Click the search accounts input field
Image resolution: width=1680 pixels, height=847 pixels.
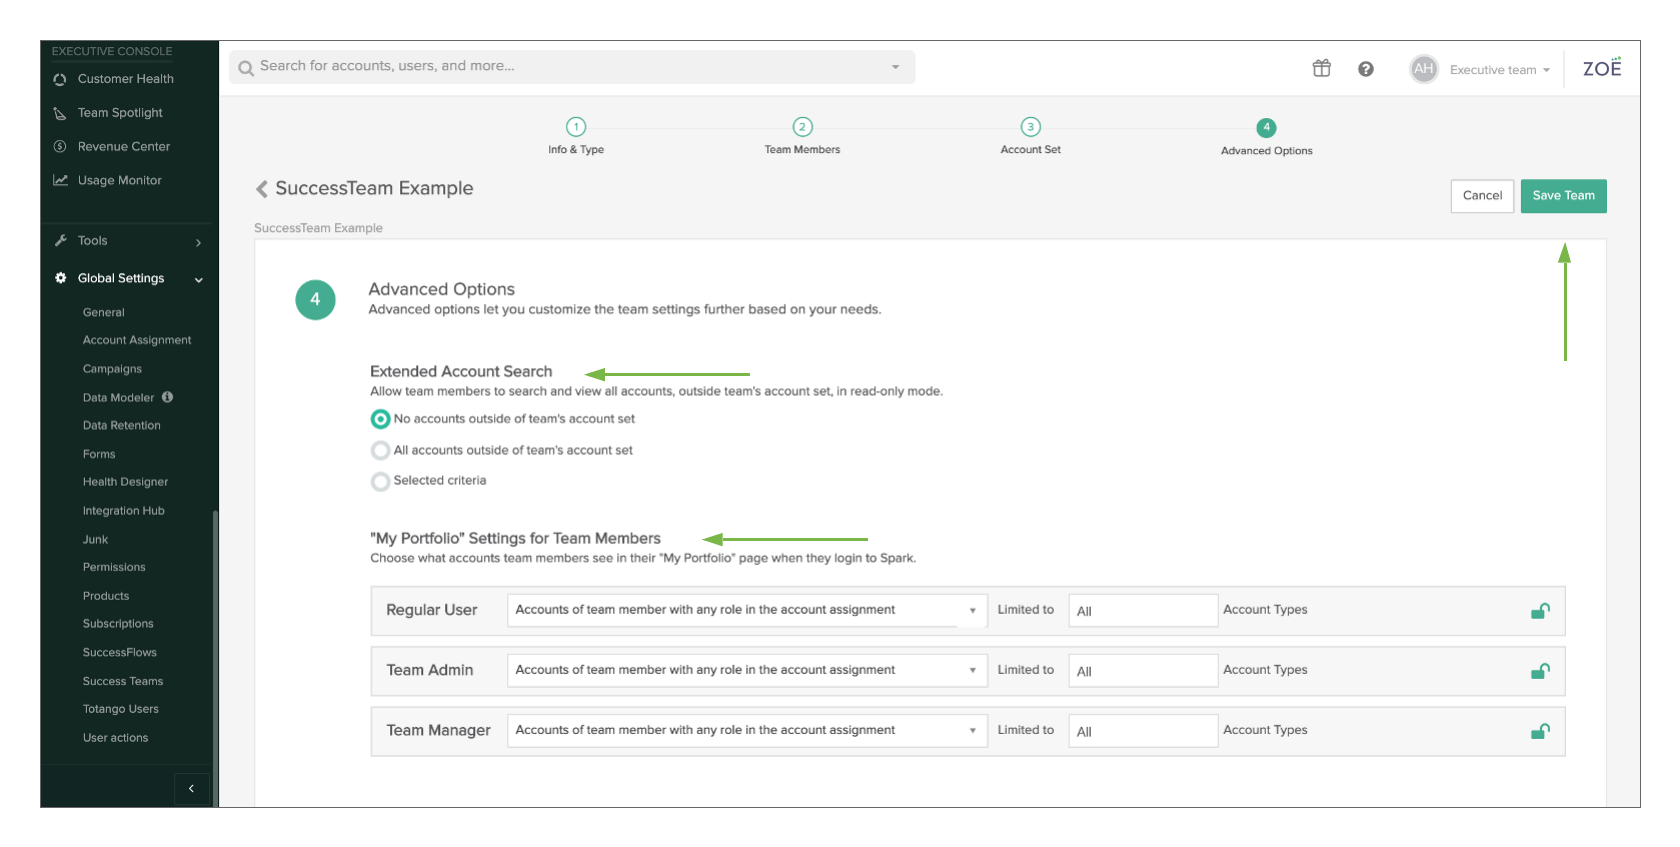[570, 67]
